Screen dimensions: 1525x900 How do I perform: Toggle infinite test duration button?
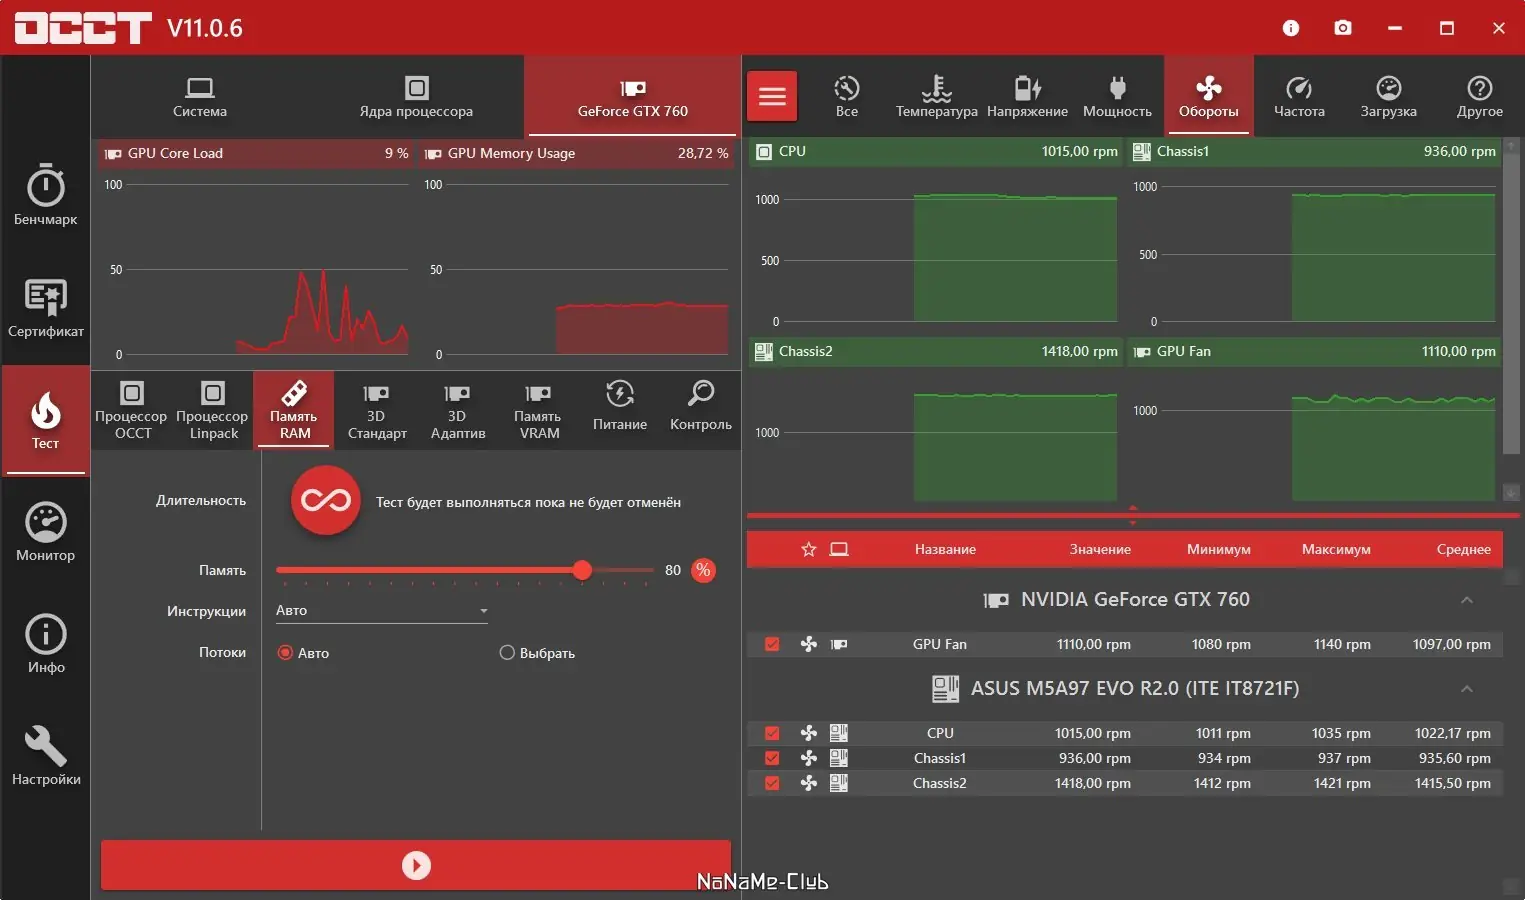pyautogui.click(x=326, y=500)
